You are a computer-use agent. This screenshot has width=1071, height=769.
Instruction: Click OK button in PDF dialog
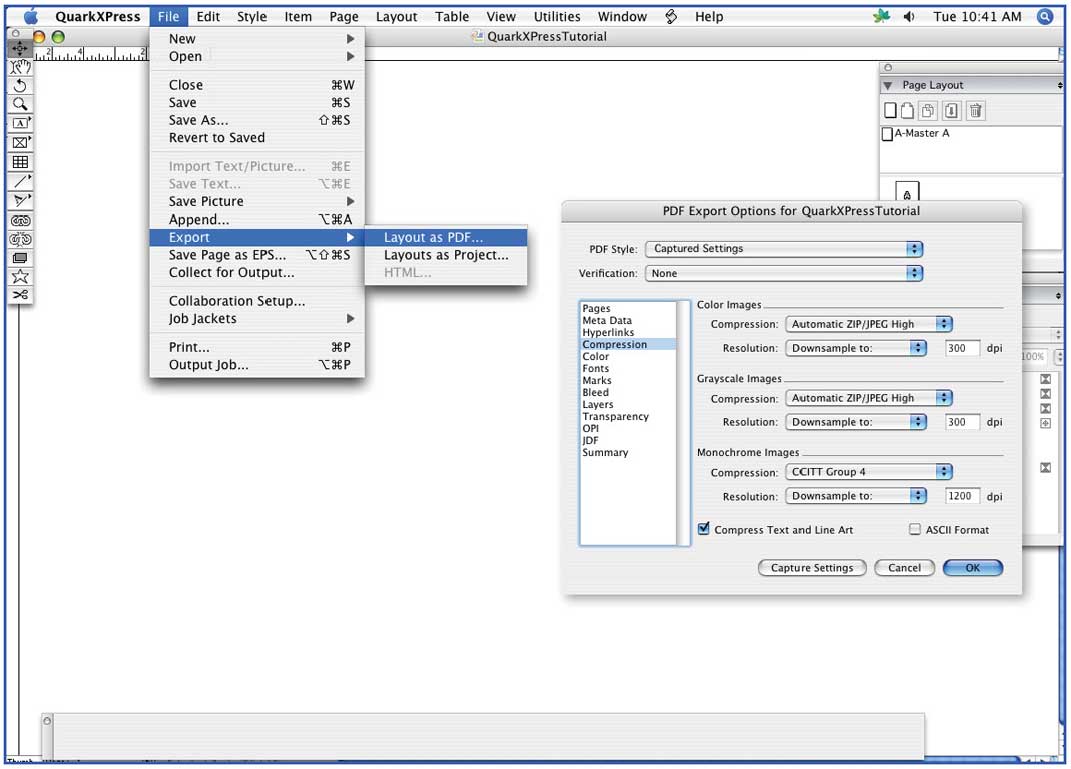[973, 568]
